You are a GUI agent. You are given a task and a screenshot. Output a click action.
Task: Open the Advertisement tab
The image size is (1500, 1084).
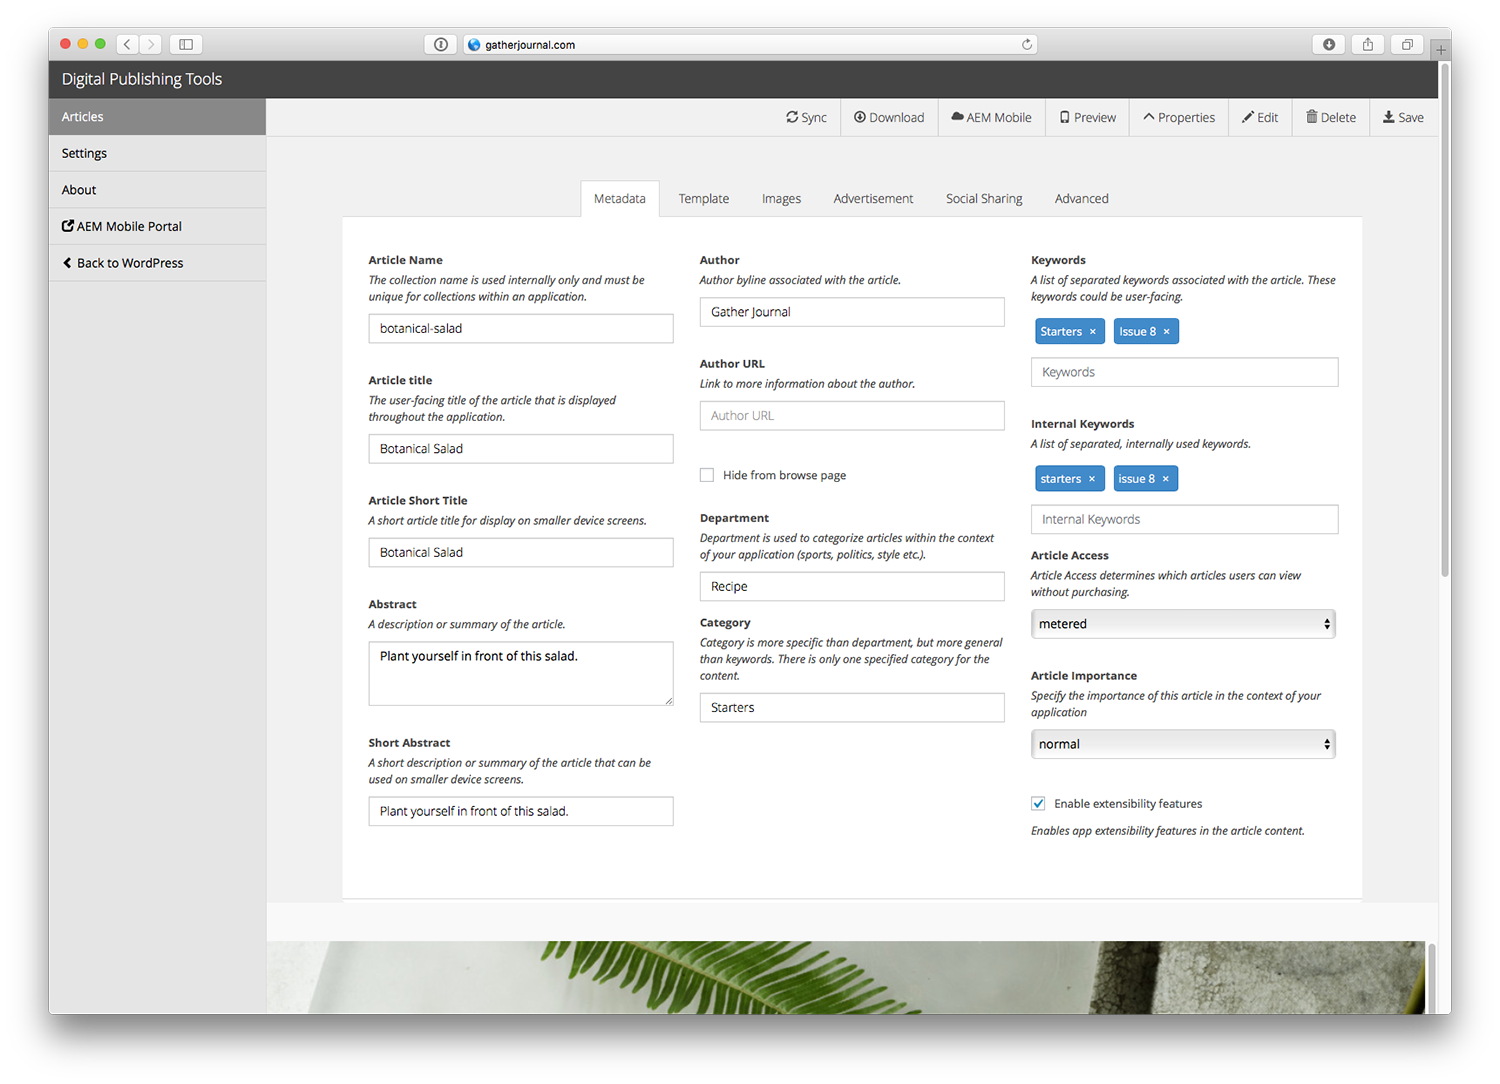pyautogui.click(x=873, y=198)
